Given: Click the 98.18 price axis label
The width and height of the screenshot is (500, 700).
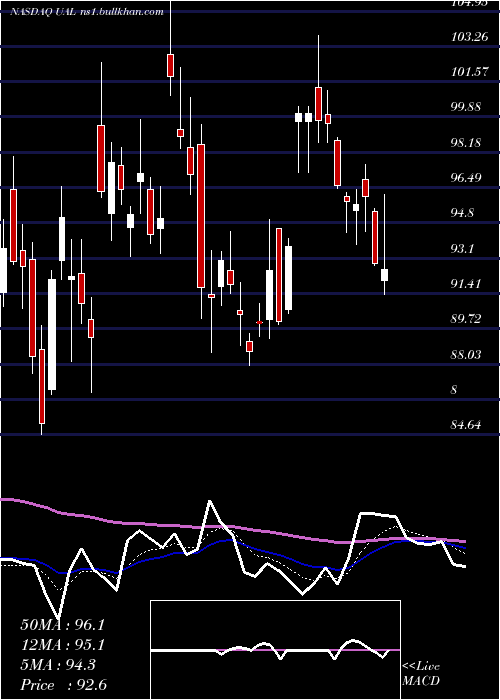Looking at the screenshot, I should coord(467,143).
